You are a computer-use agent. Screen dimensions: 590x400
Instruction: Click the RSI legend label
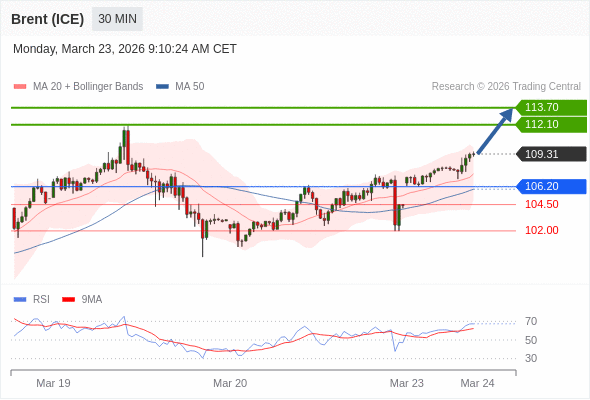pos(41,300)
